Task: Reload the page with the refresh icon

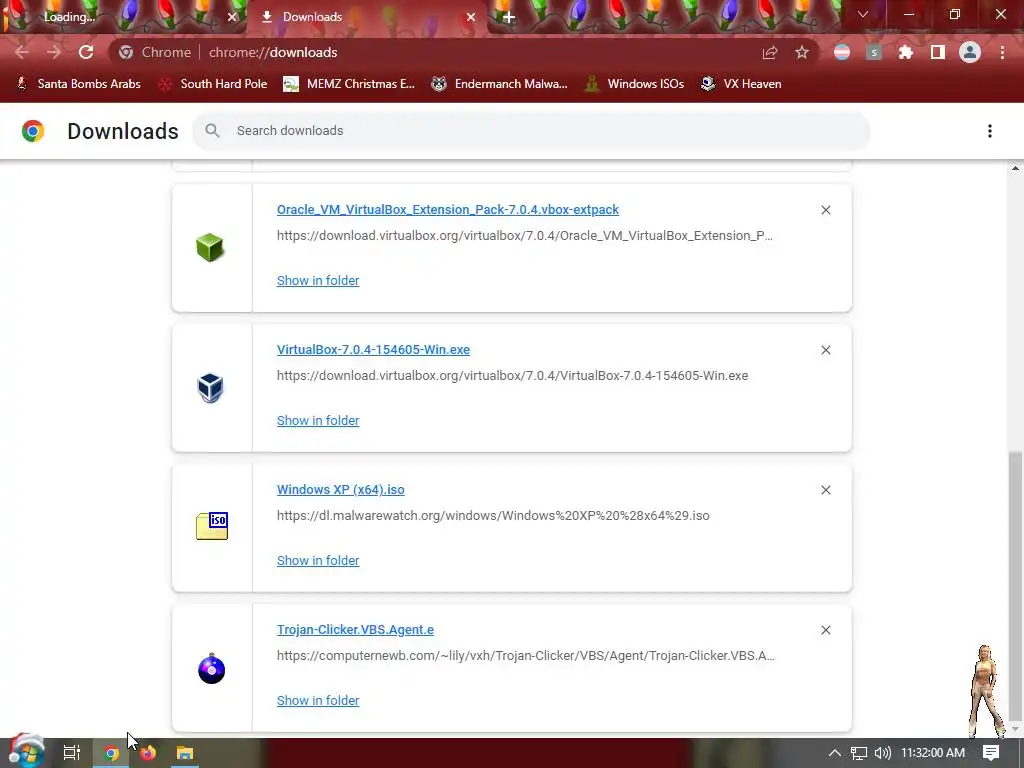Action: point(86,52)
